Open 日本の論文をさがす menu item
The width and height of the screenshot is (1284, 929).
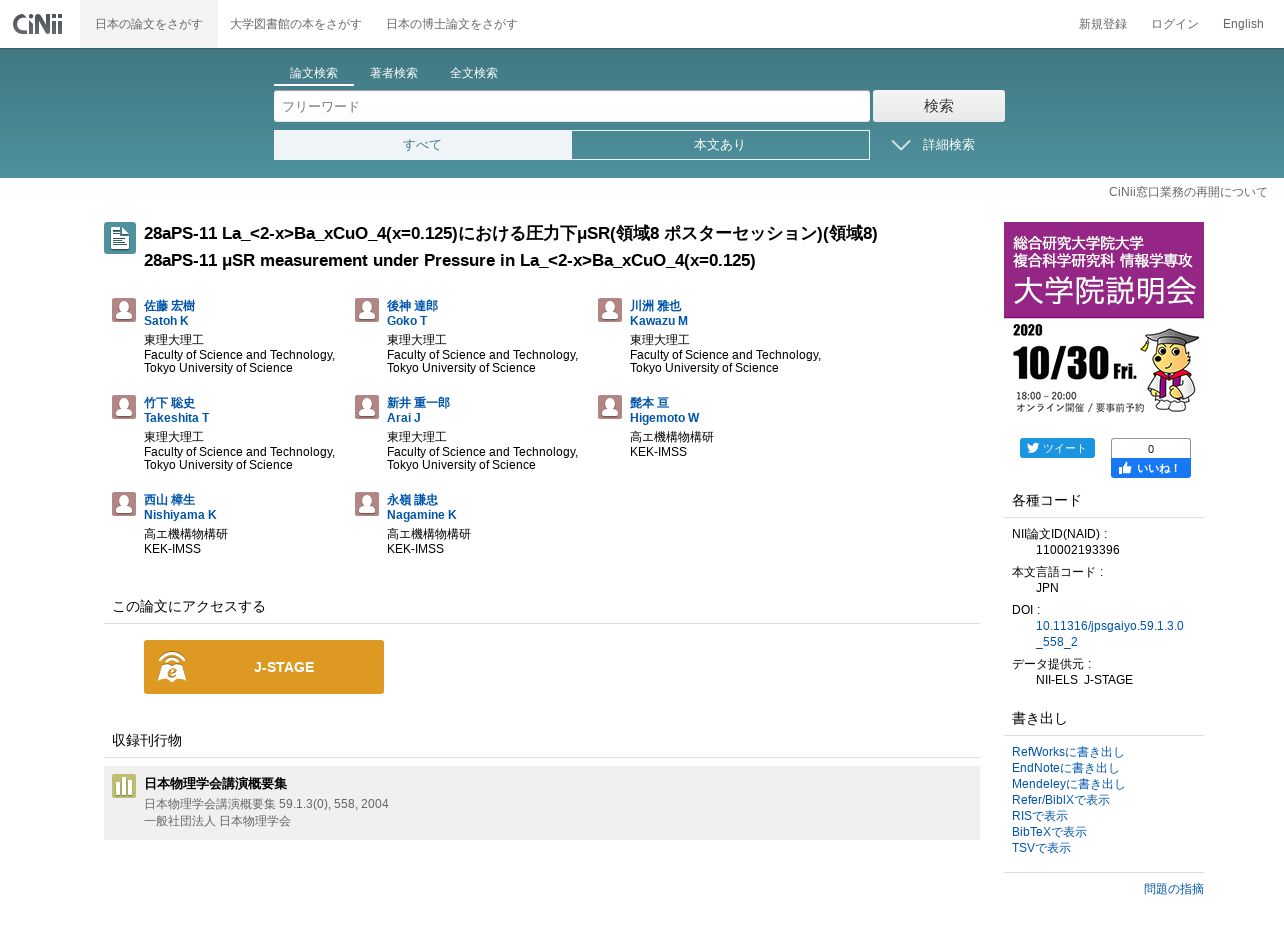[x=149, y=24]
